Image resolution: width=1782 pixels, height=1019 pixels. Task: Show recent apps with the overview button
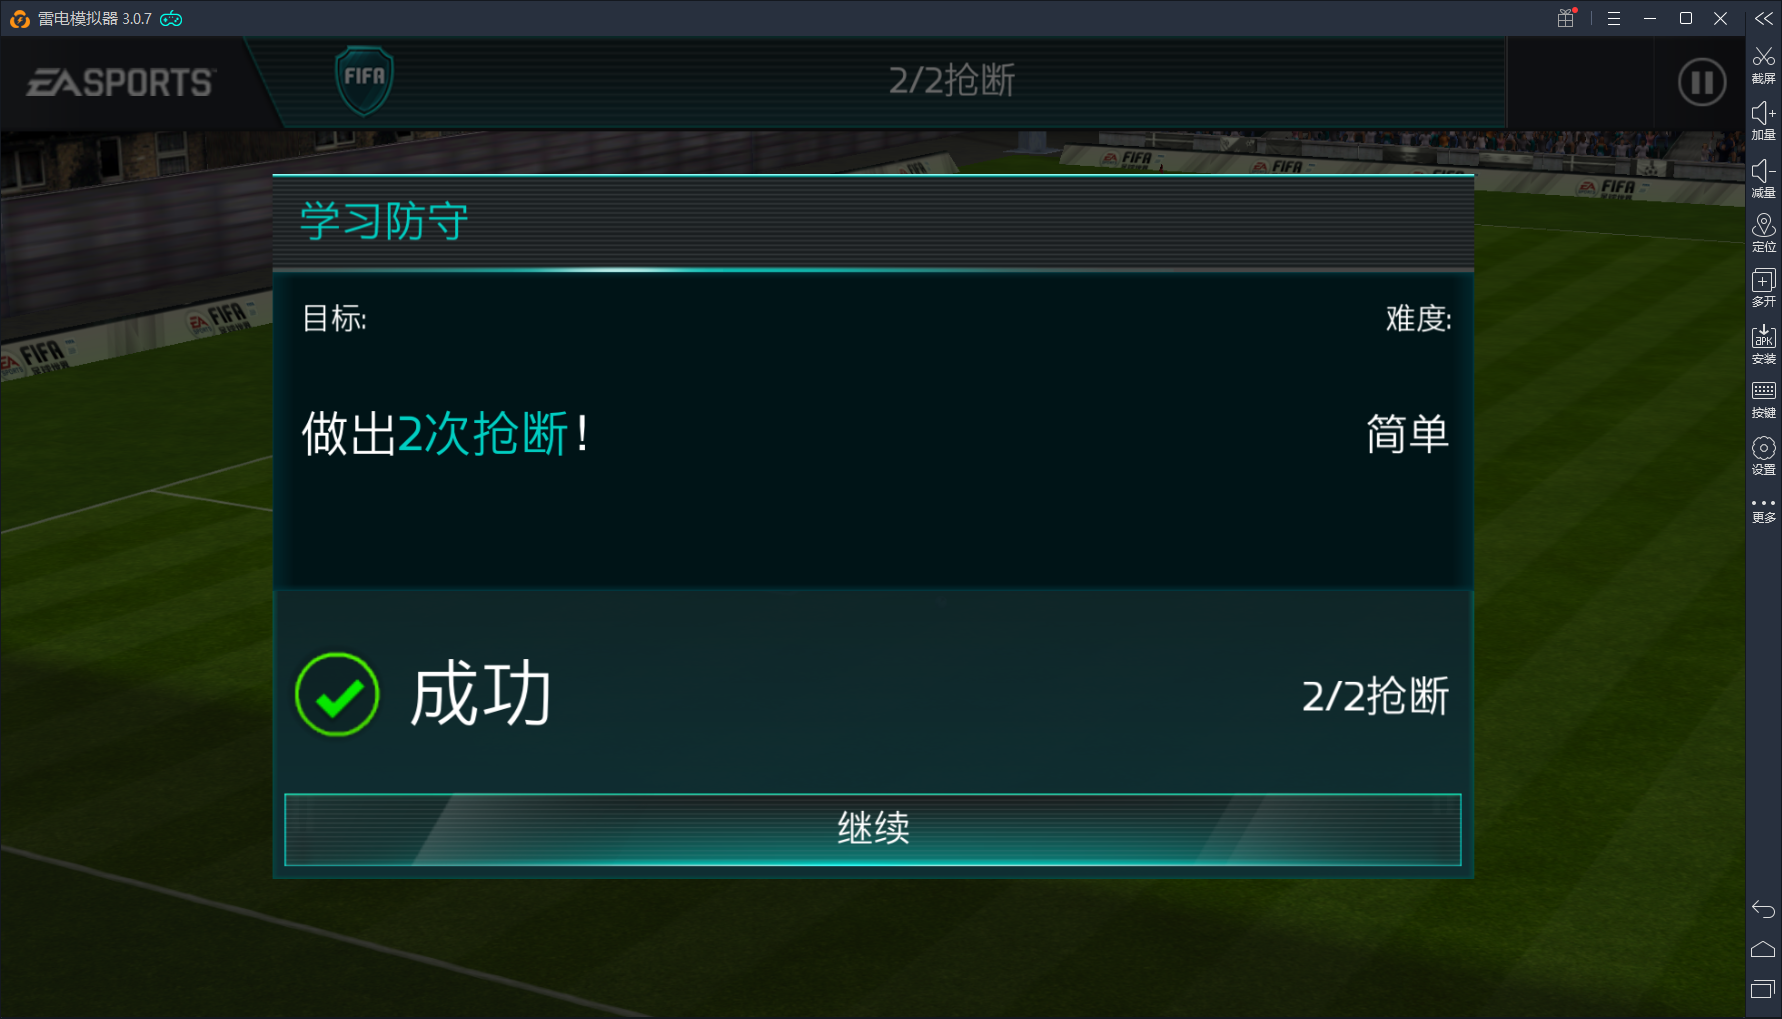pyautogui.click(x=1763, y=989)
